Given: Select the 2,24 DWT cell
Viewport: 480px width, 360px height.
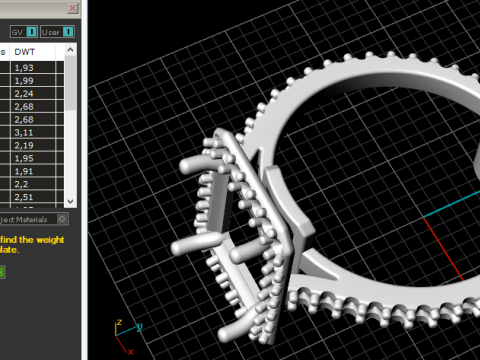Looking at the screenshot, I should pos(32,94).
